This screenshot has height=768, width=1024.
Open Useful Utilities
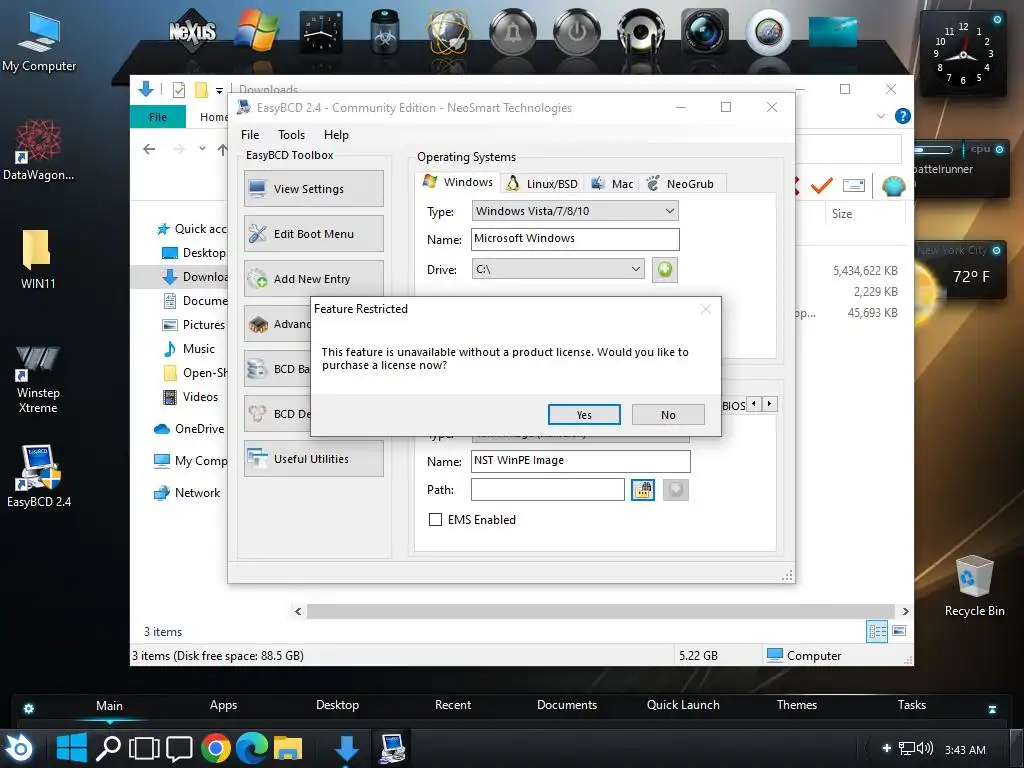[x=313, y=459]
